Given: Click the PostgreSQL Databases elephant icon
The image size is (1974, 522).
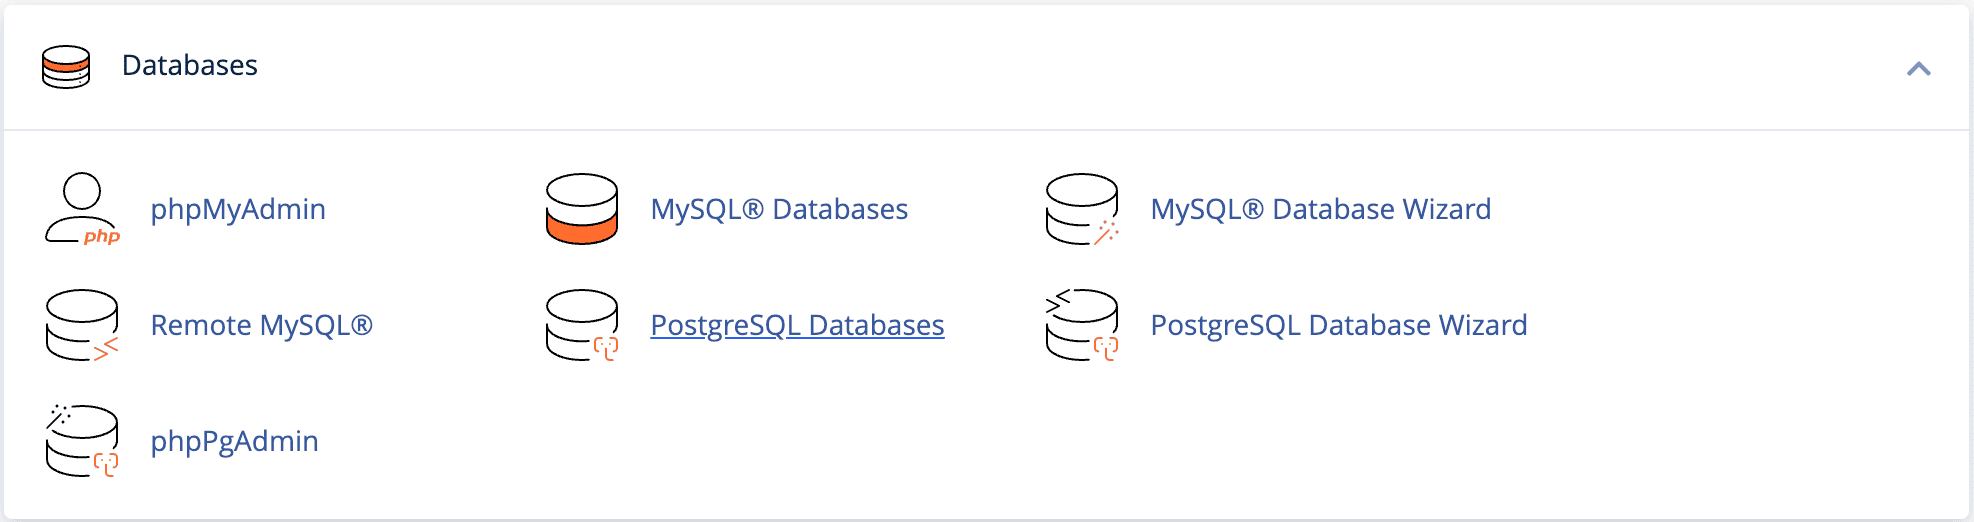Looking at the screenshot, I should 582,325.
